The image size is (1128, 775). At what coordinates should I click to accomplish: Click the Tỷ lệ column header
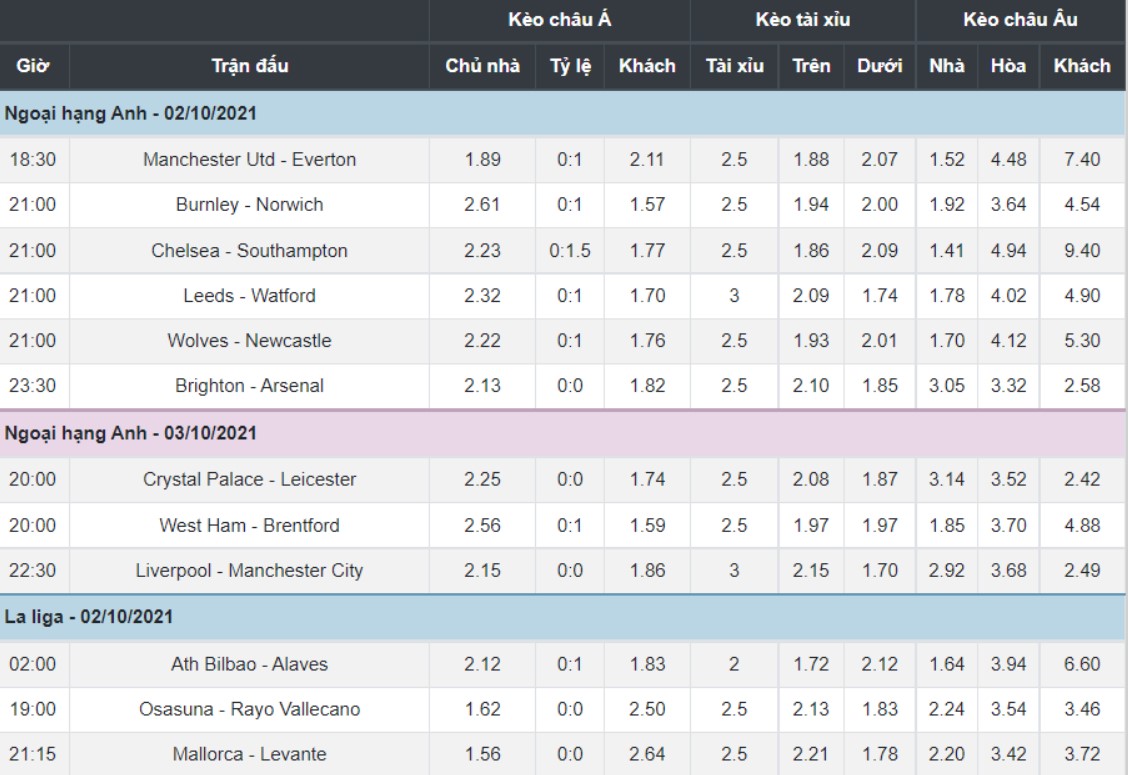point(570,65)
